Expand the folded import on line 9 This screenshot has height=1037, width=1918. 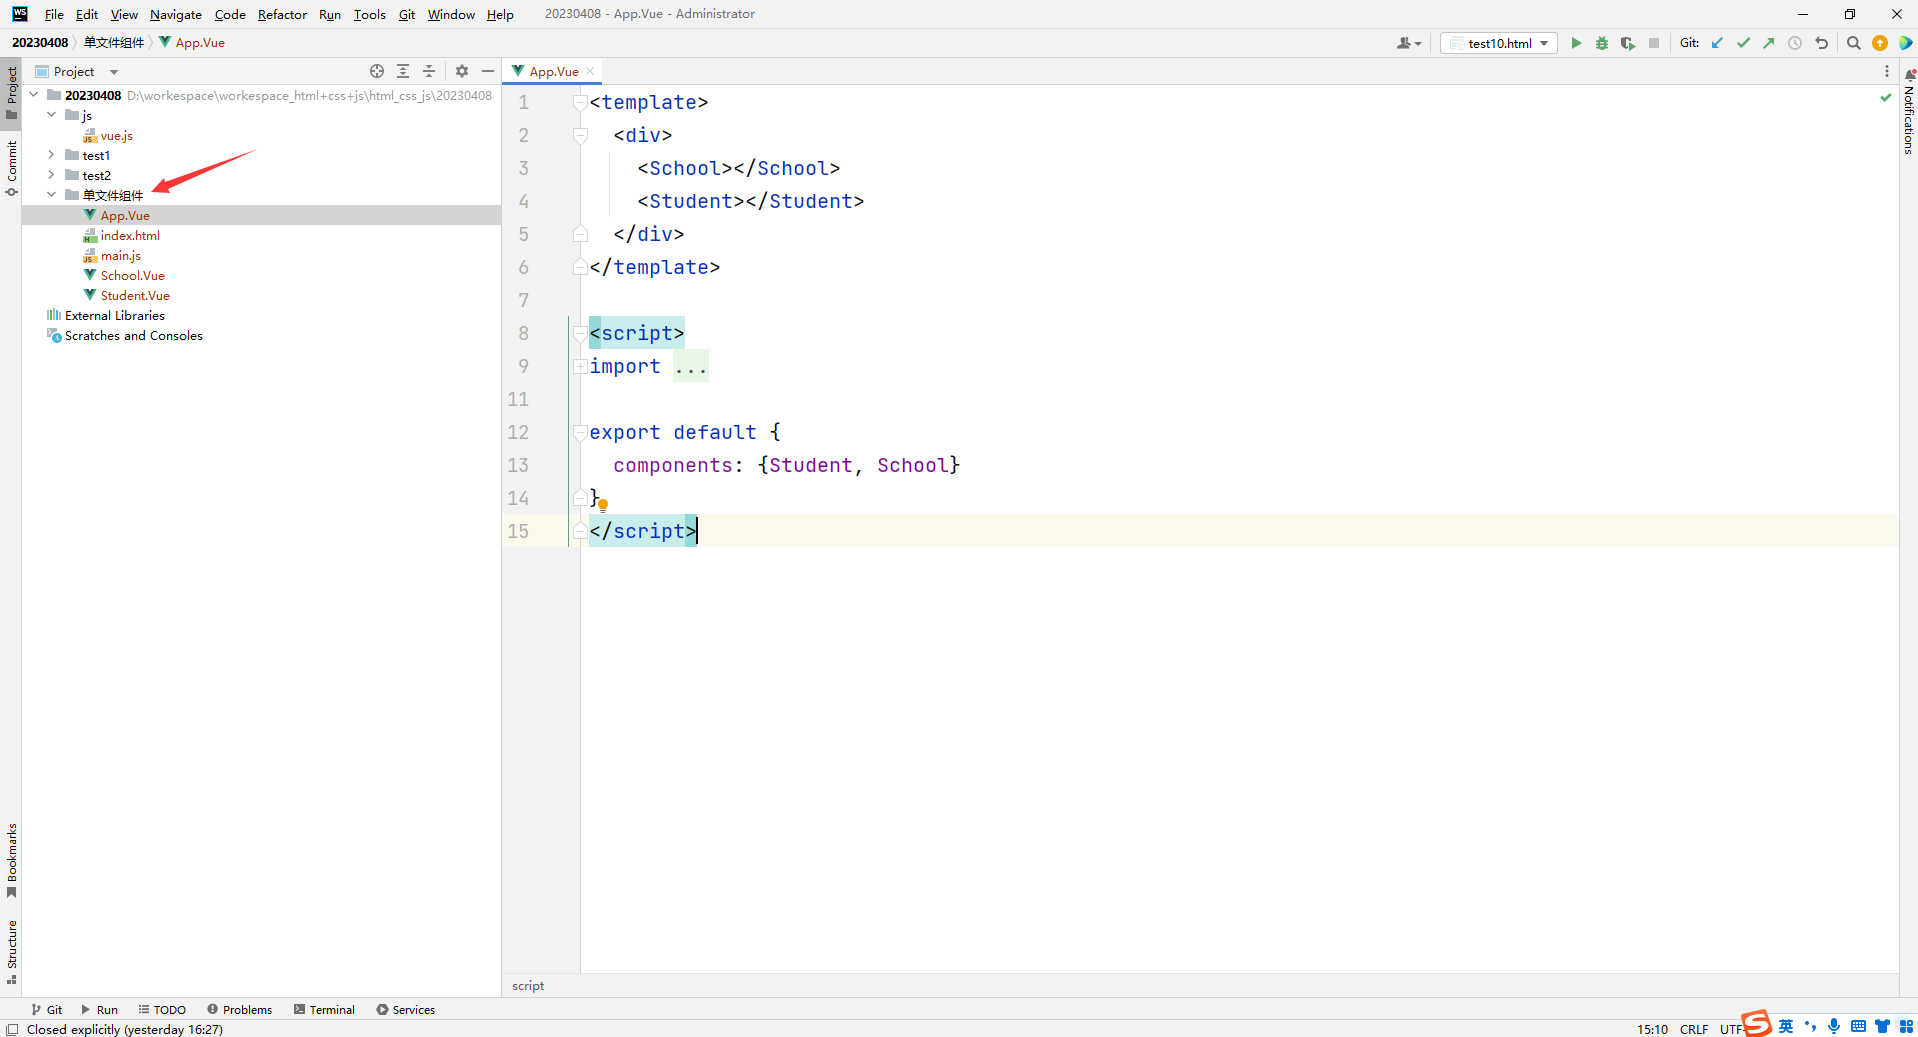coord(580,366)
